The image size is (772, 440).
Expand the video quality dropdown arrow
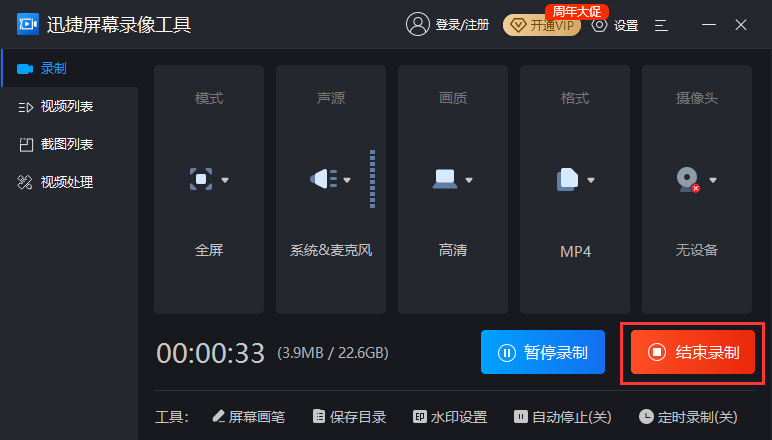[468, 181]
